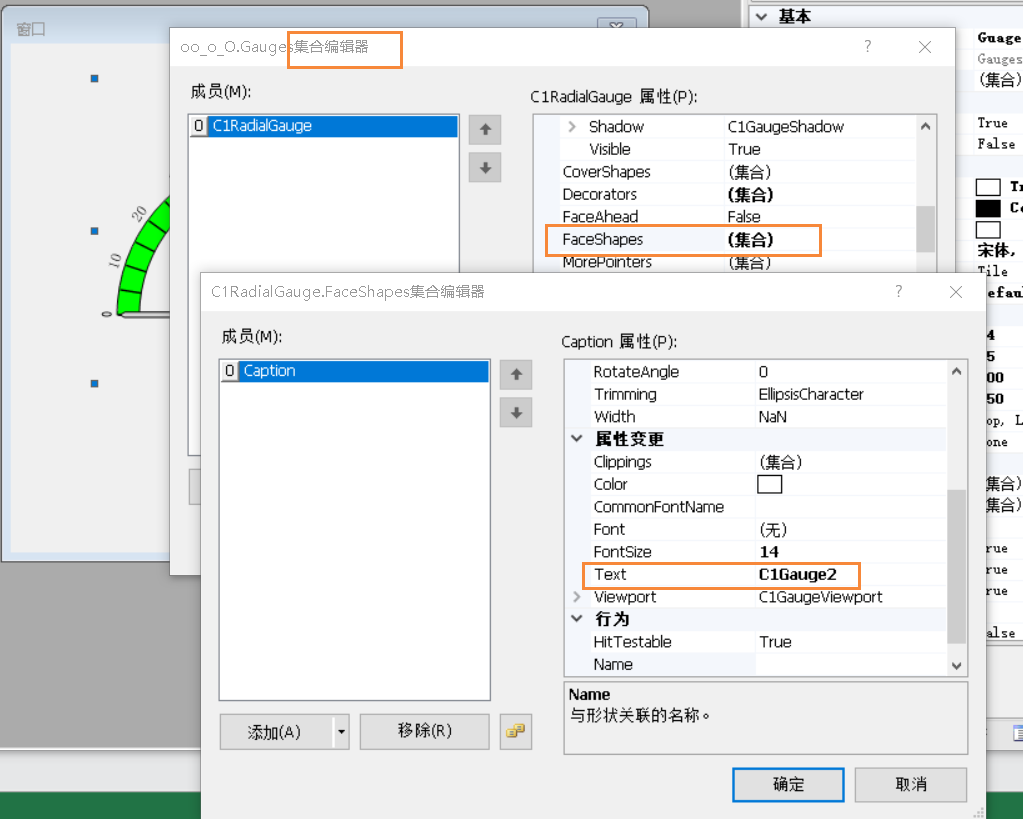This screenshot has width=1023, height=819.
Task: Move C1RadialGauge member down in Gauges editor
Action: 485,168
